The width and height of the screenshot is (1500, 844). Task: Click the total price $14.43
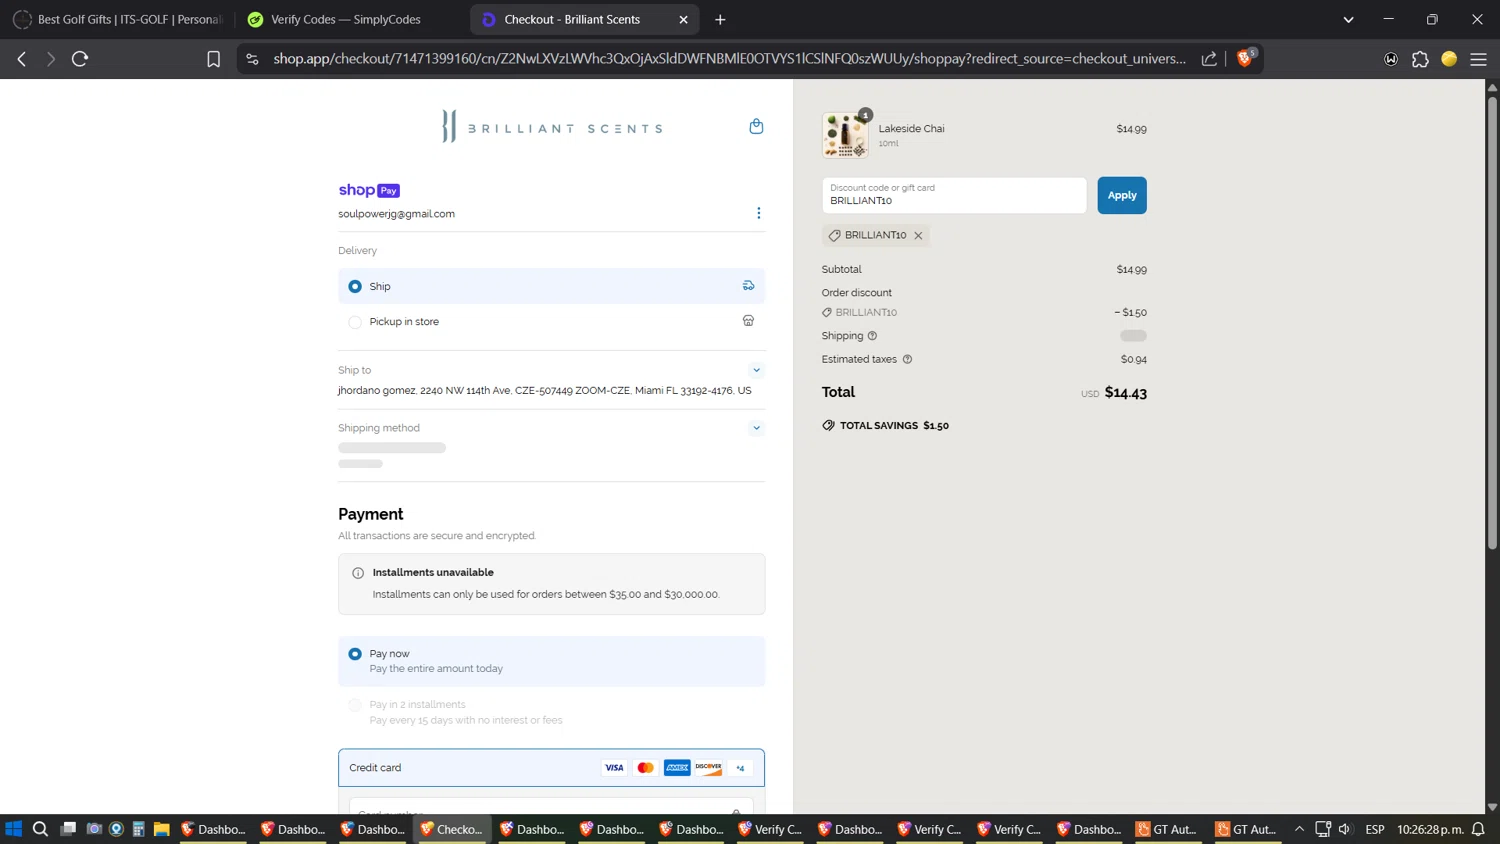coord(1125,393)
